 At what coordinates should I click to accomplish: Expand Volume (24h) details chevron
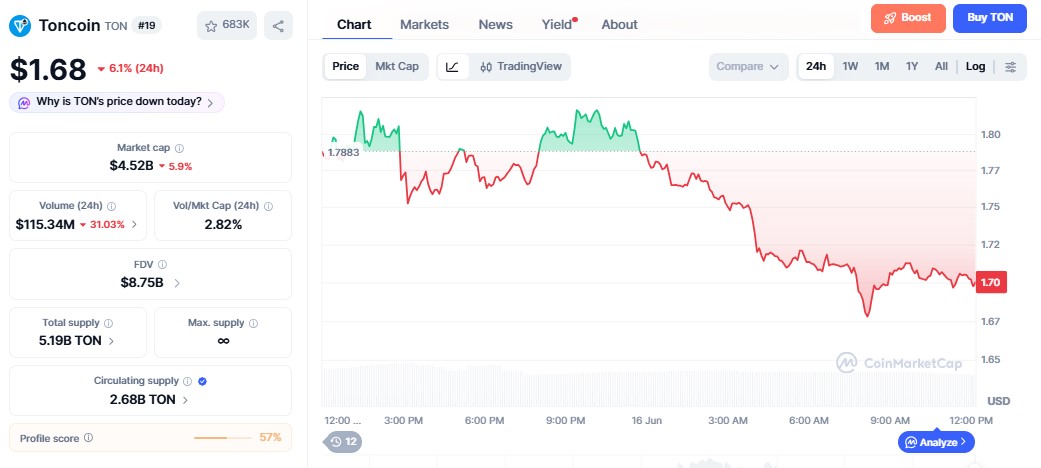135,224
